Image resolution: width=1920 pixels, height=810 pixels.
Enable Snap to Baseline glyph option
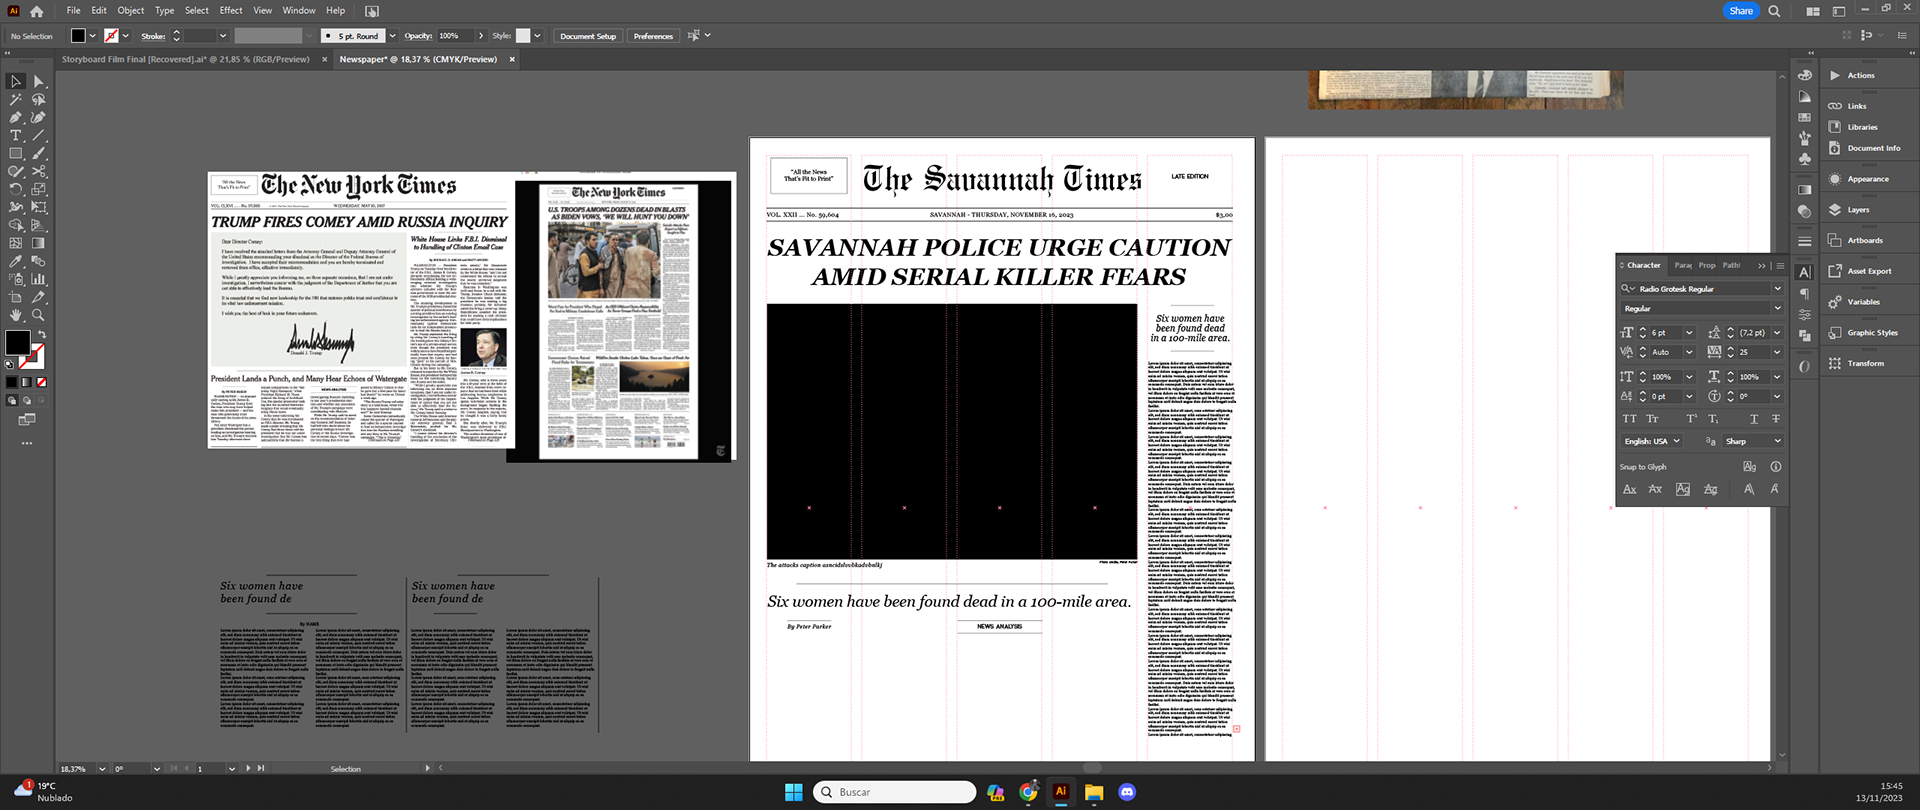click(x=1630, y=489)
